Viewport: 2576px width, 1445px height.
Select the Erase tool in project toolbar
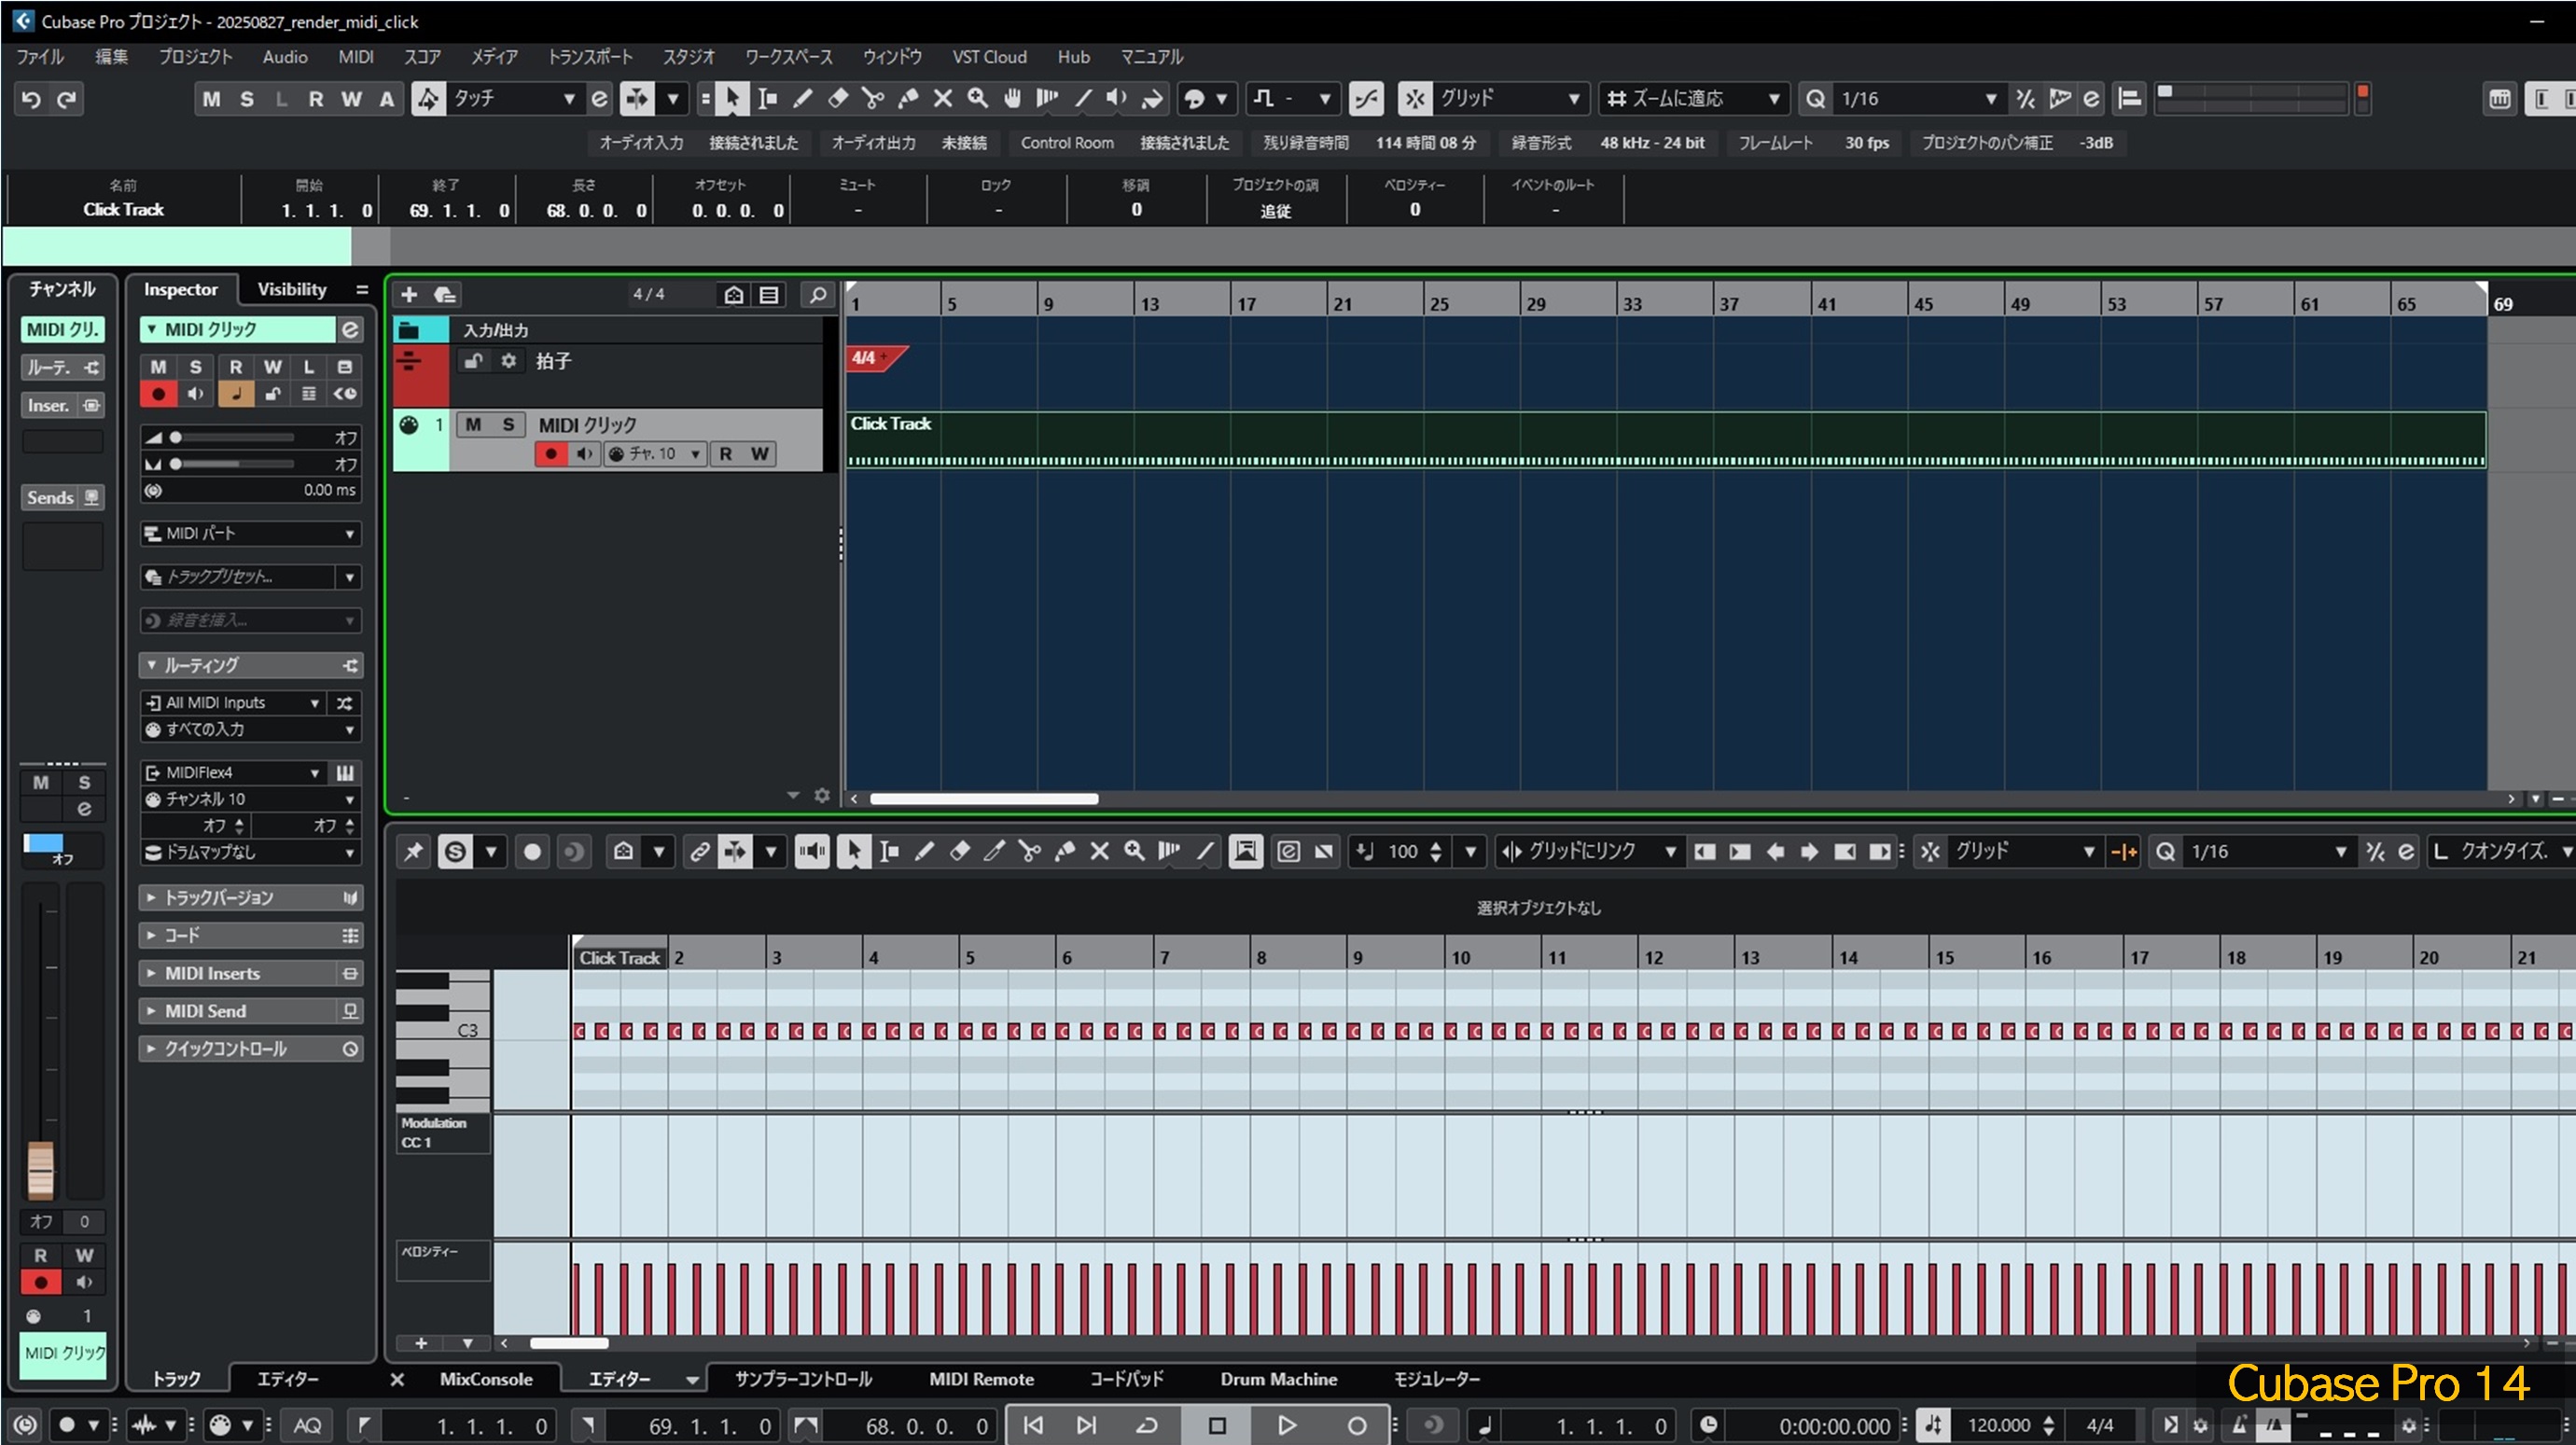838,98
